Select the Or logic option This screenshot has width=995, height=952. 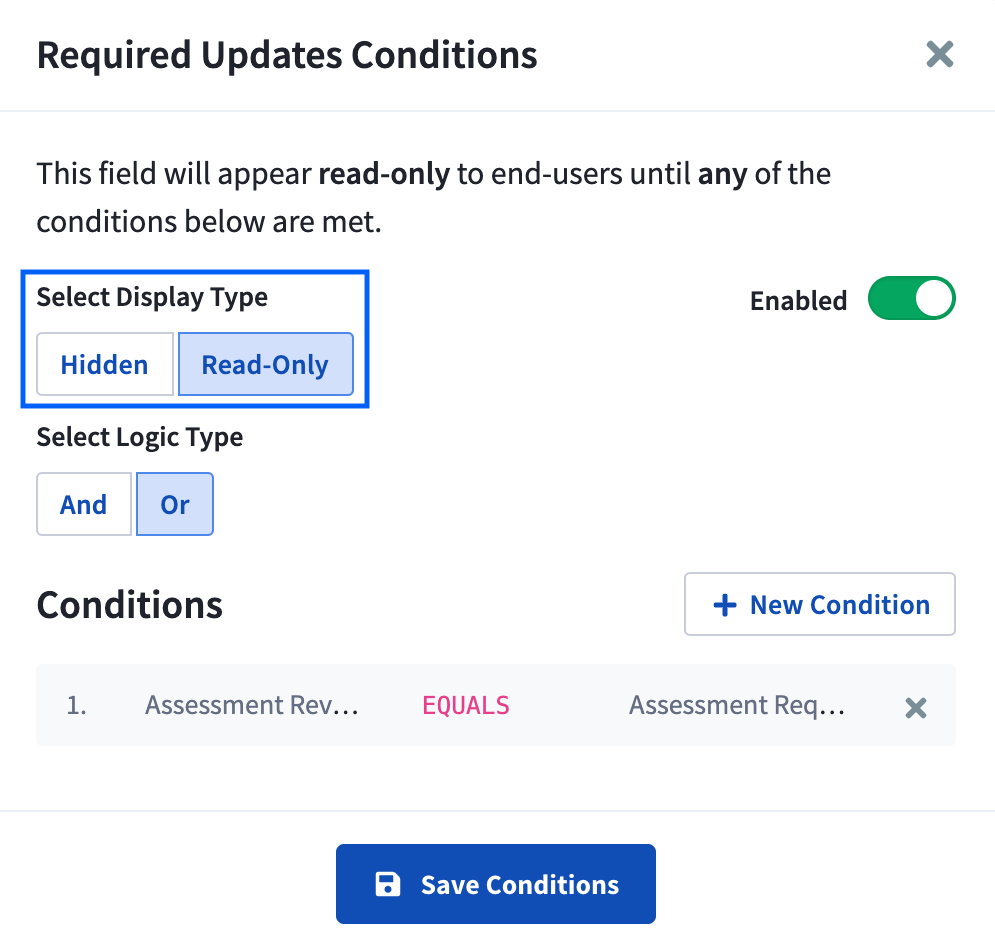(174, 504)
